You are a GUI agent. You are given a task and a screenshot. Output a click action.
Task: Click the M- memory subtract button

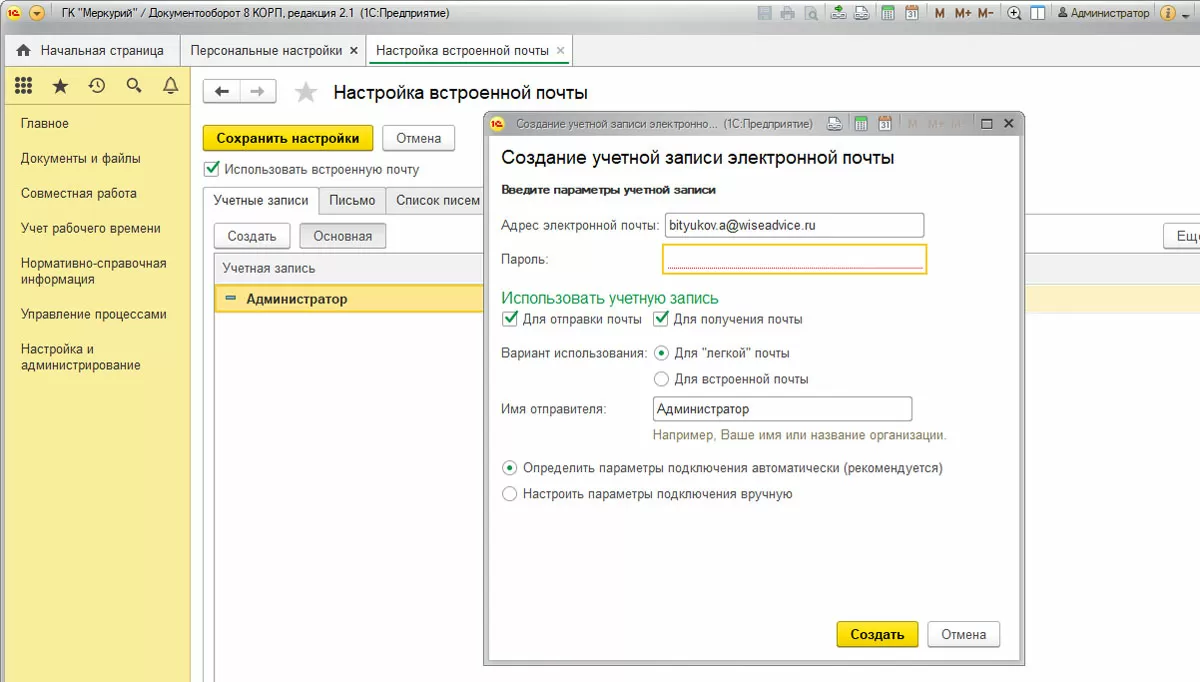[986, 14]
